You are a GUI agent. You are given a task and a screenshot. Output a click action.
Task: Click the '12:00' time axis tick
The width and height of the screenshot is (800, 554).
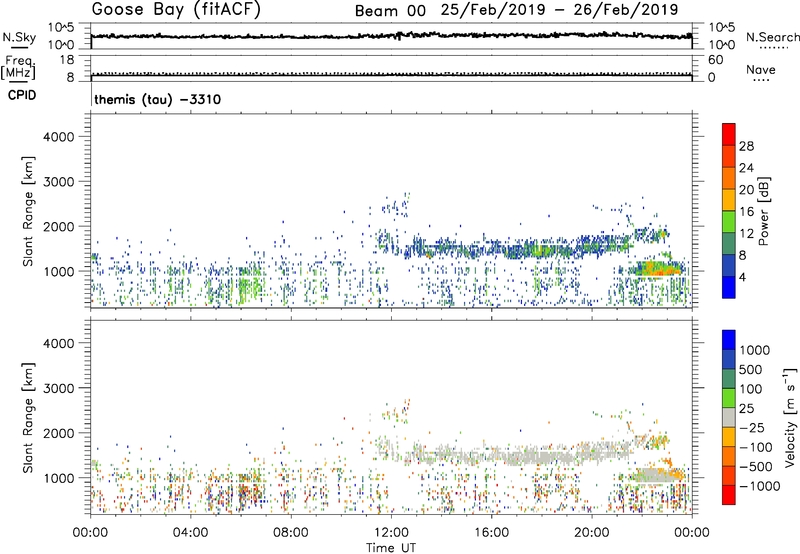pos(391,533)
